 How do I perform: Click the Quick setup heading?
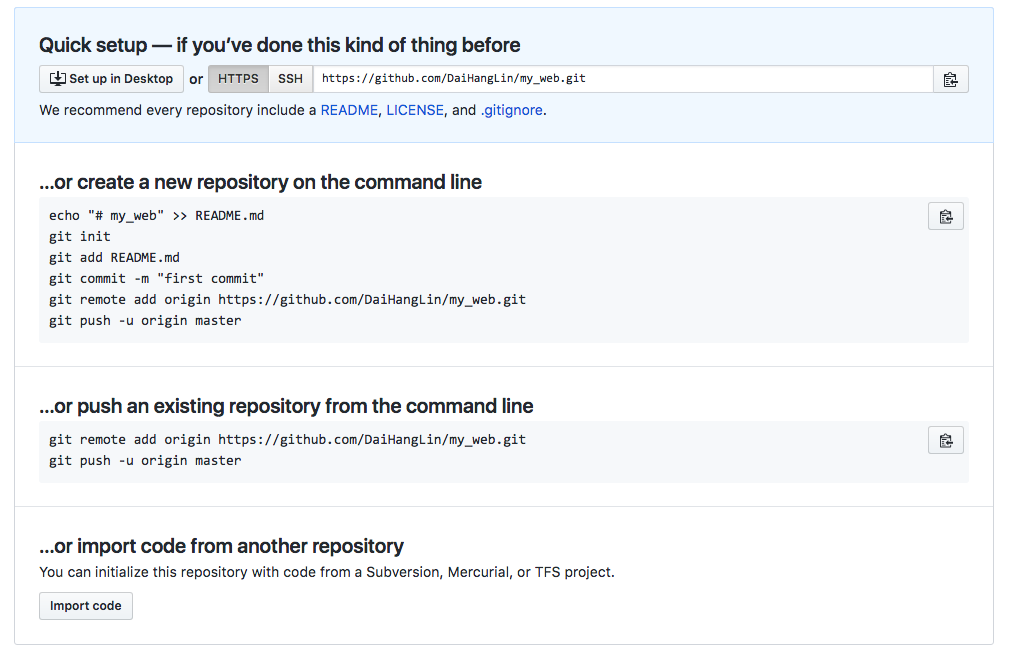click(280, 45)
